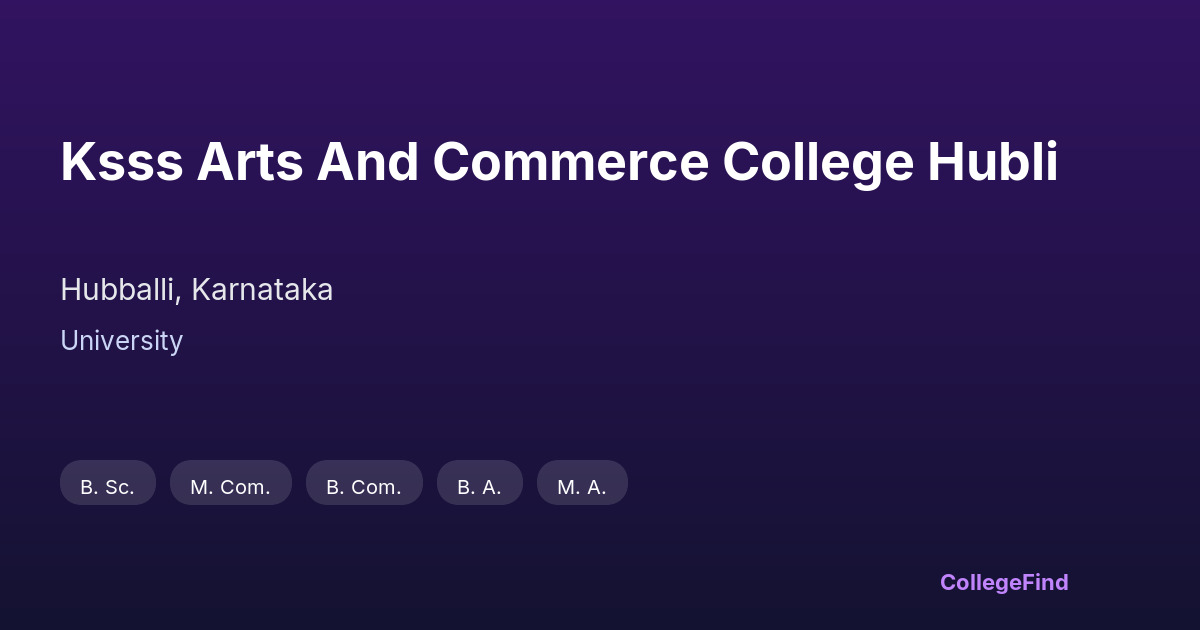Click the word Commerce in the title

570,162
